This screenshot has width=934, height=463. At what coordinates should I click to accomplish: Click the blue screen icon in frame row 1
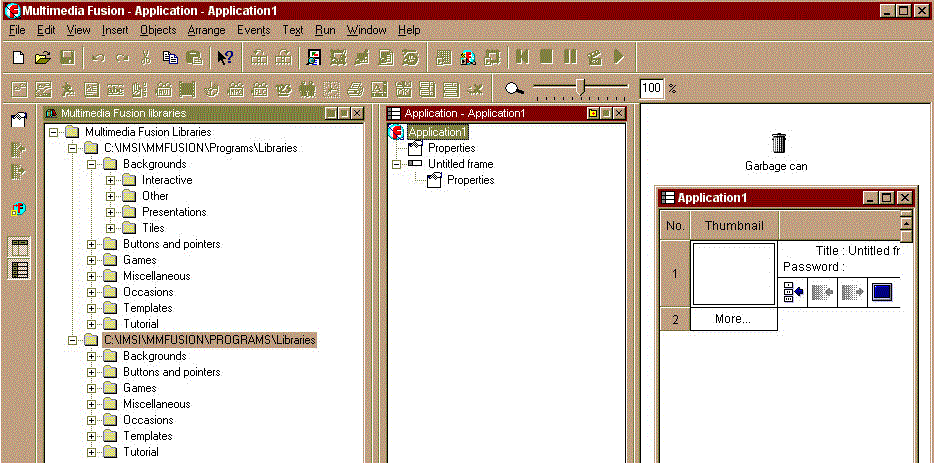(x=882, y=293)
